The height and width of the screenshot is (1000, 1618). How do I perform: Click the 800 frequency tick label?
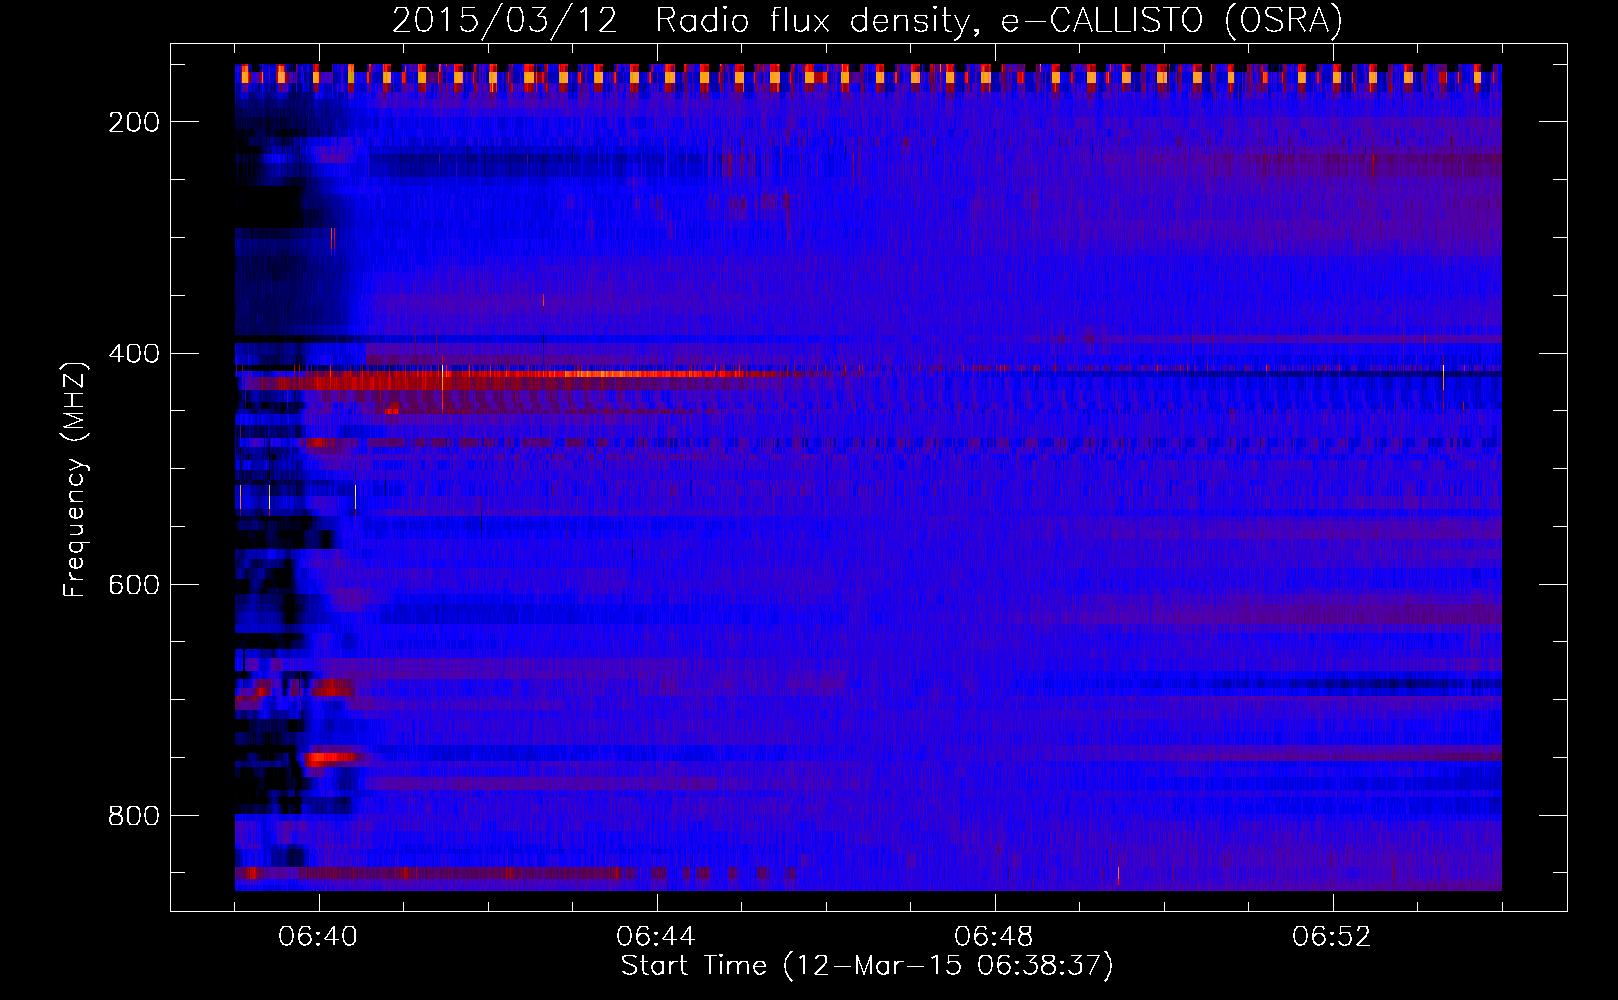[x=134, y=816]
